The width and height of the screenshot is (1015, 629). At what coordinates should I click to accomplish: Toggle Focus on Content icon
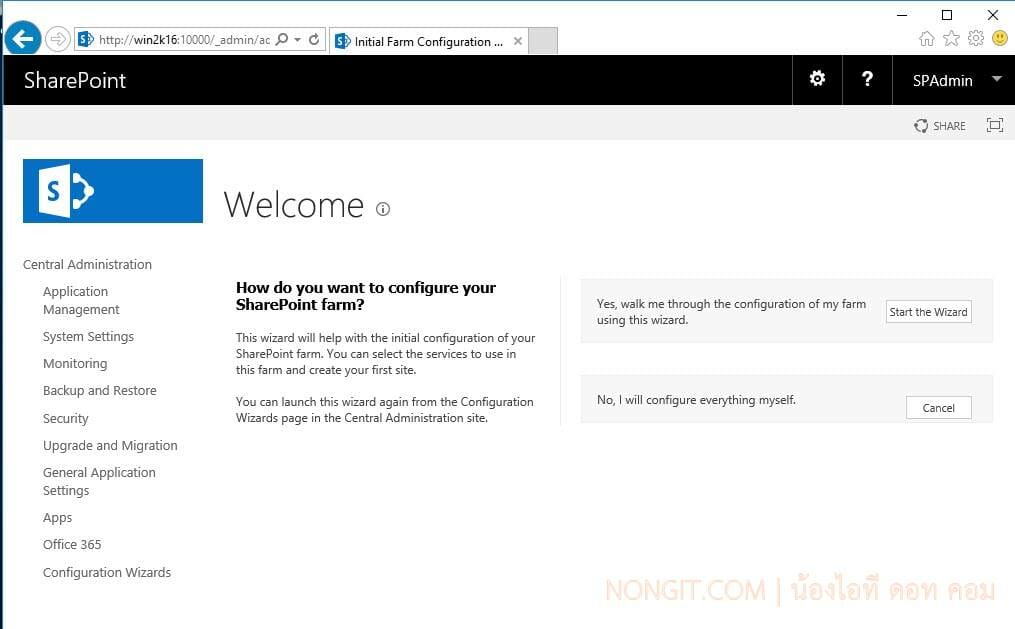pos(995,125)
